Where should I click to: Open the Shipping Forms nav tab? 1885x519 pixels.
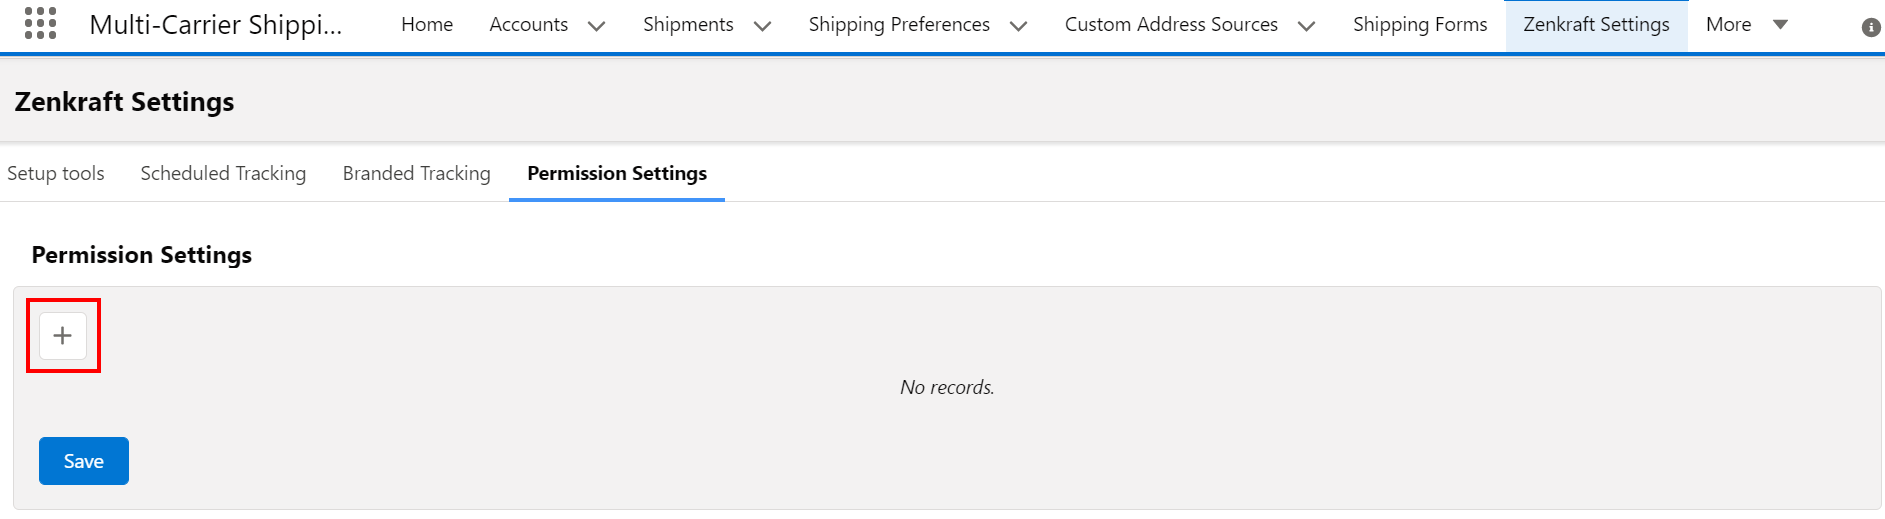[x=1420, y=24]
